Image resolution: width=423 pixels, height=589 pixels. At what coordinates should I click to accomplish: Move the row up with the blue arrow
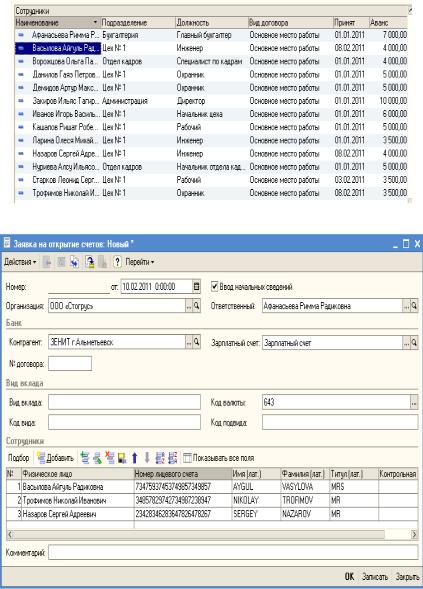tap(134, 458)
